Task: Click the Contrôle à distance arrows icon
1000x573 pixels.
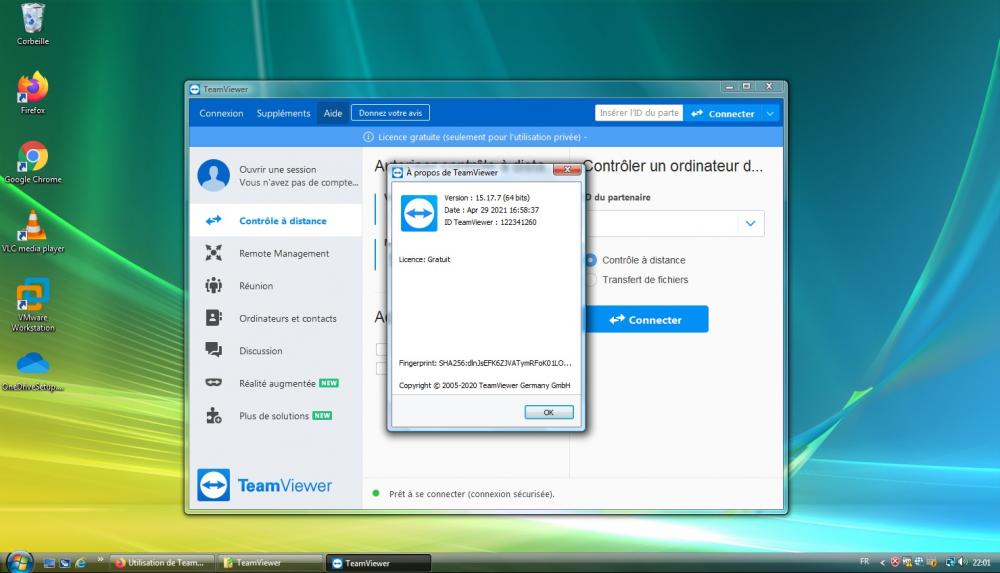Action: [x=214, y=220]
